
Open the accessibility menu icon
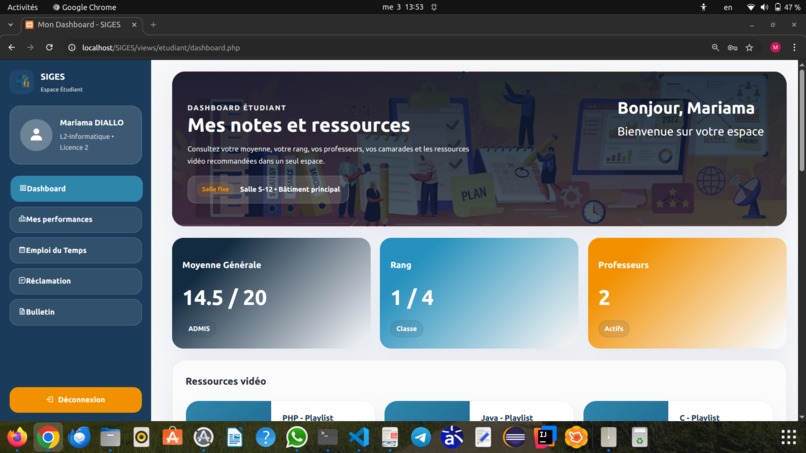coord(703,7)
